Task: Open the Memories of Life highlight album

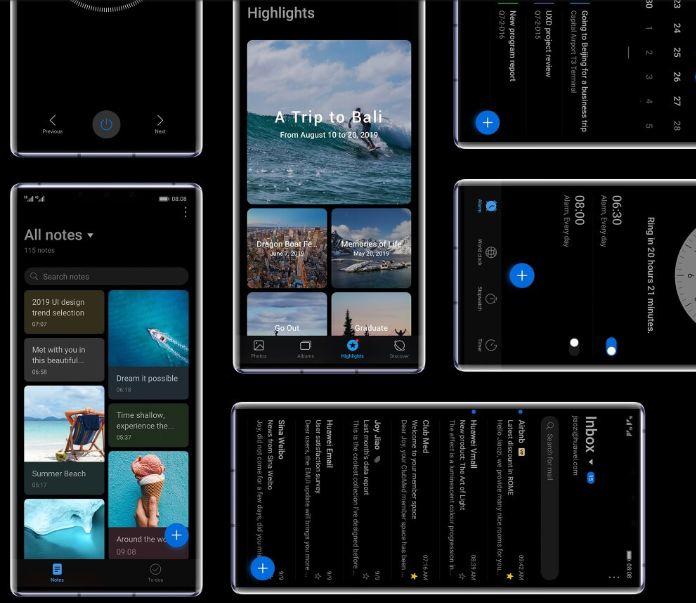Action: [x=371, y=248]
